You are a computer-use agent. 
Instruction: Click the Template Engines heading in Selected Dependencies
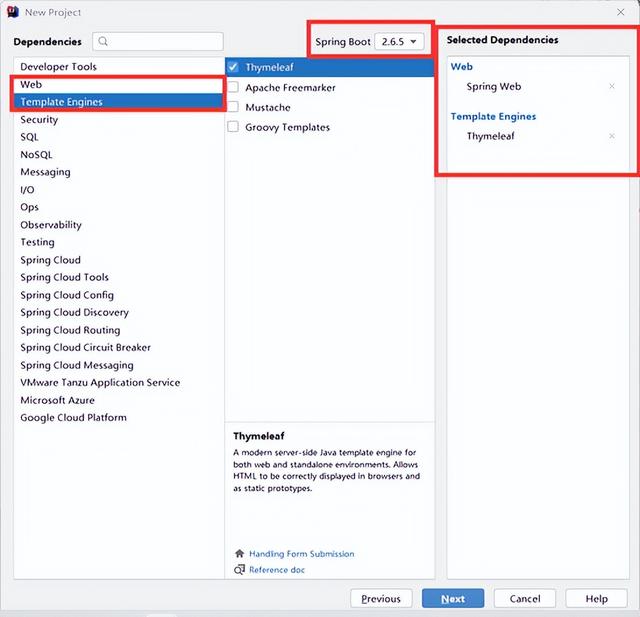pos(493,117)
